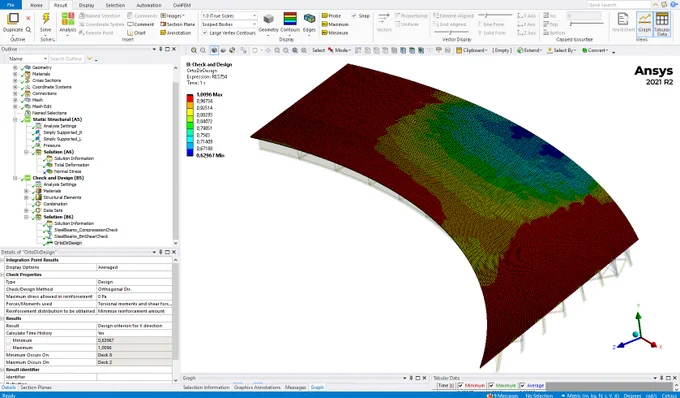The width and height of the screenshot is (680, 398).
Task: Click the find magnifier icon beside Duplicate
Action: (28, 29)
